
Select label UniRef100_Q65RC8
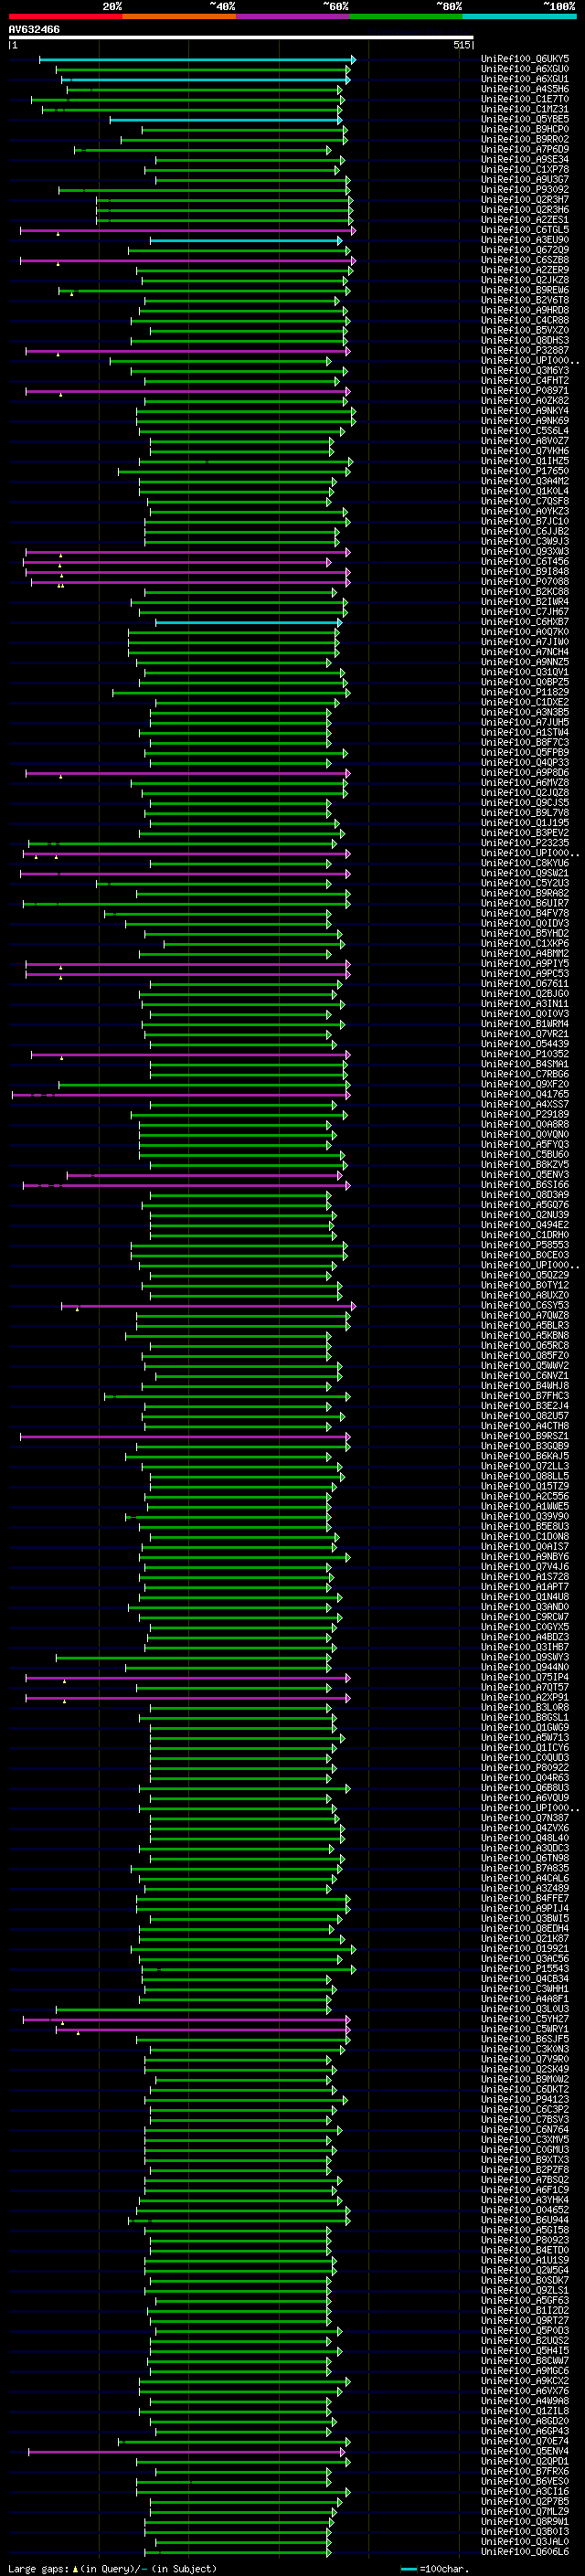(x=525, y=1345)
